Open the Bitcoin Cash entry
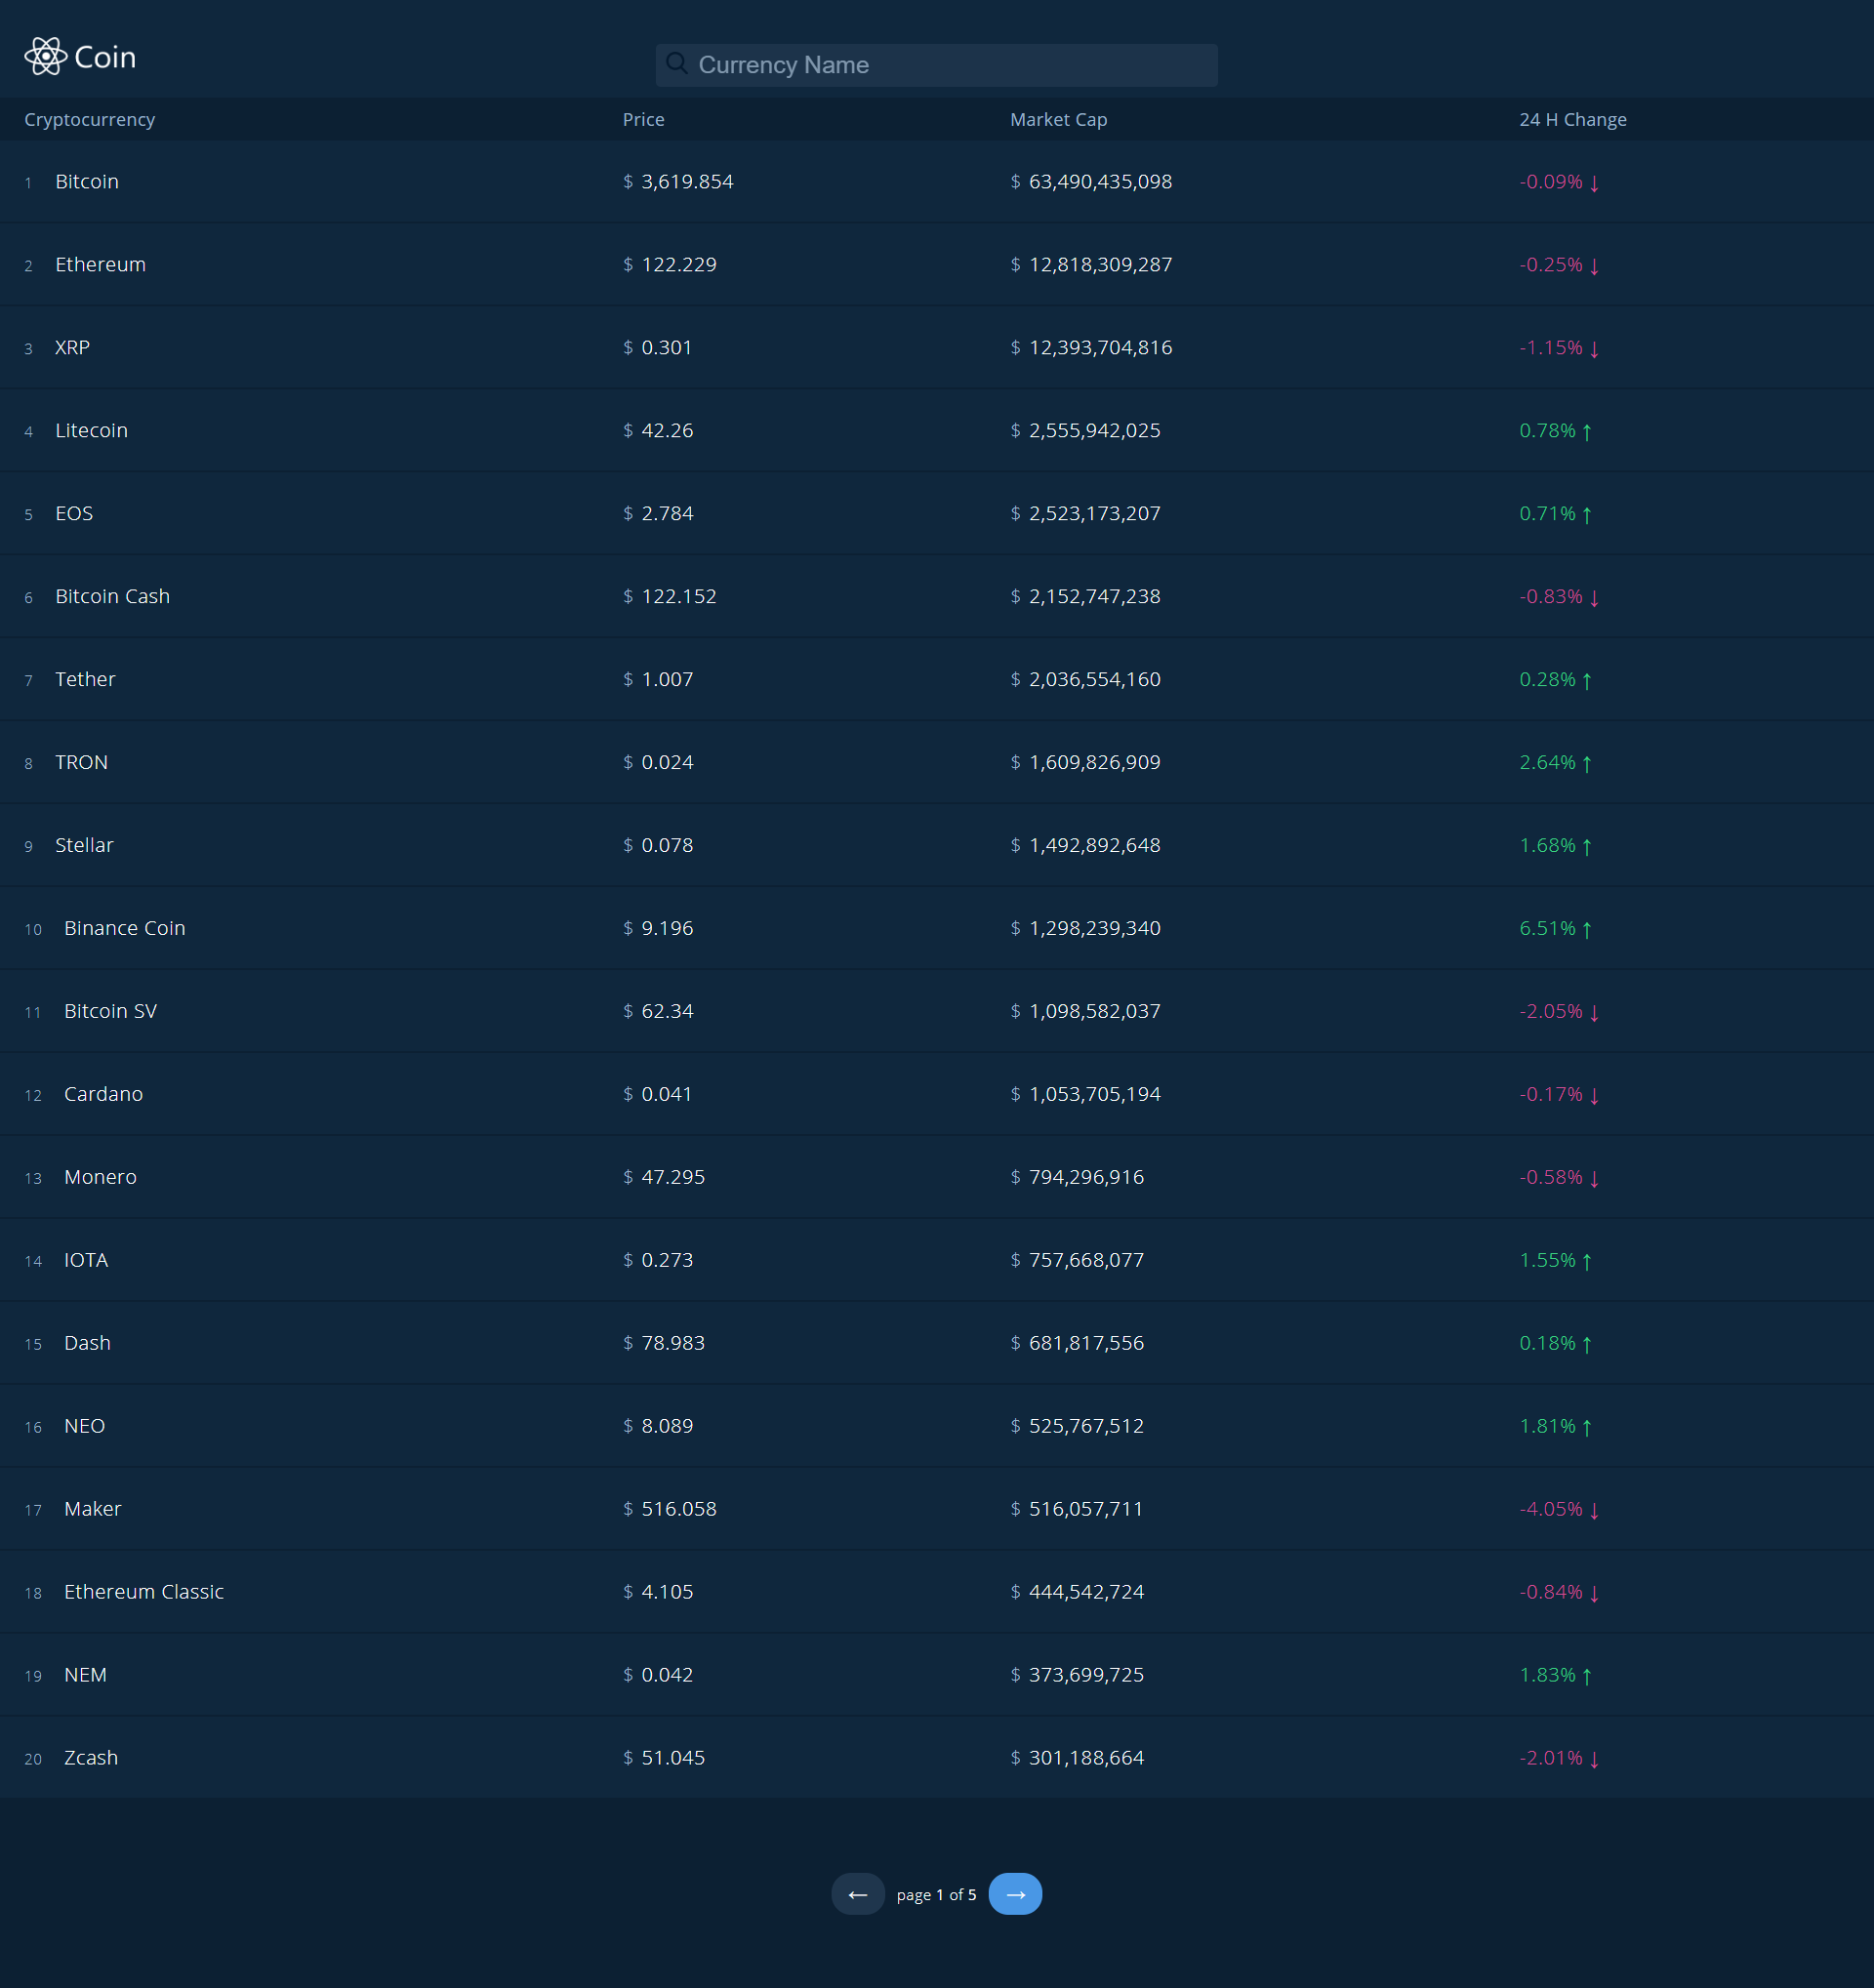Viewport: 1874px width, 1988px height. 112,596
